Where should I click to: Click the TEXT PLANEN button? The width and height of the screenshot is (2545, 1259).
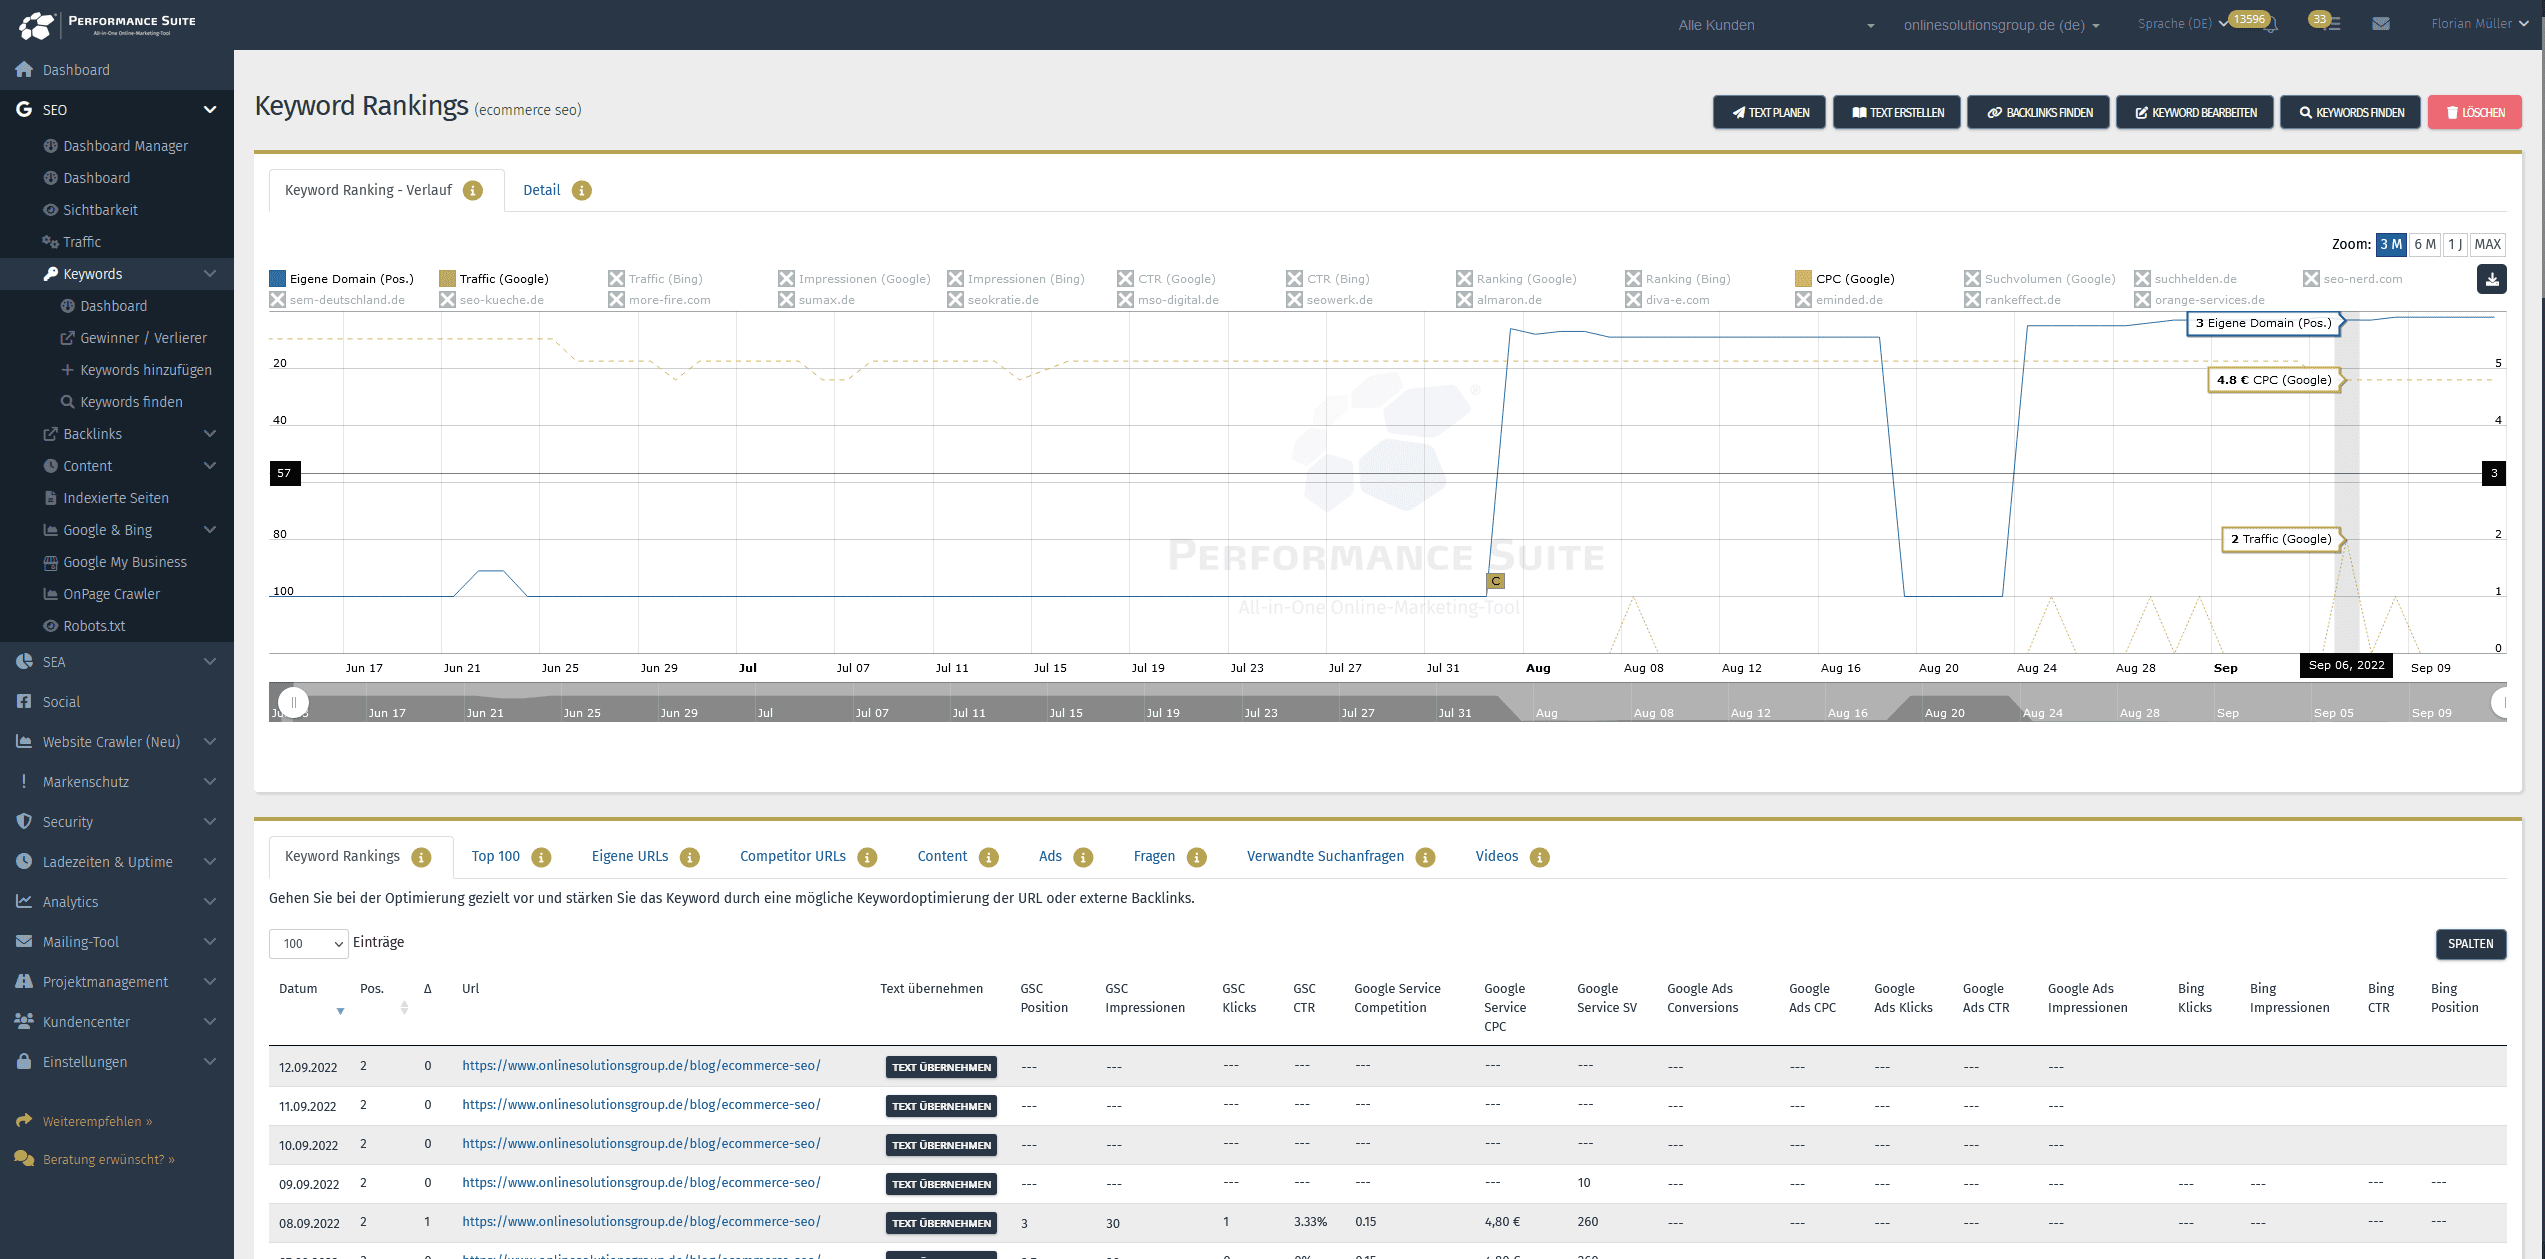coord(1769,112)
